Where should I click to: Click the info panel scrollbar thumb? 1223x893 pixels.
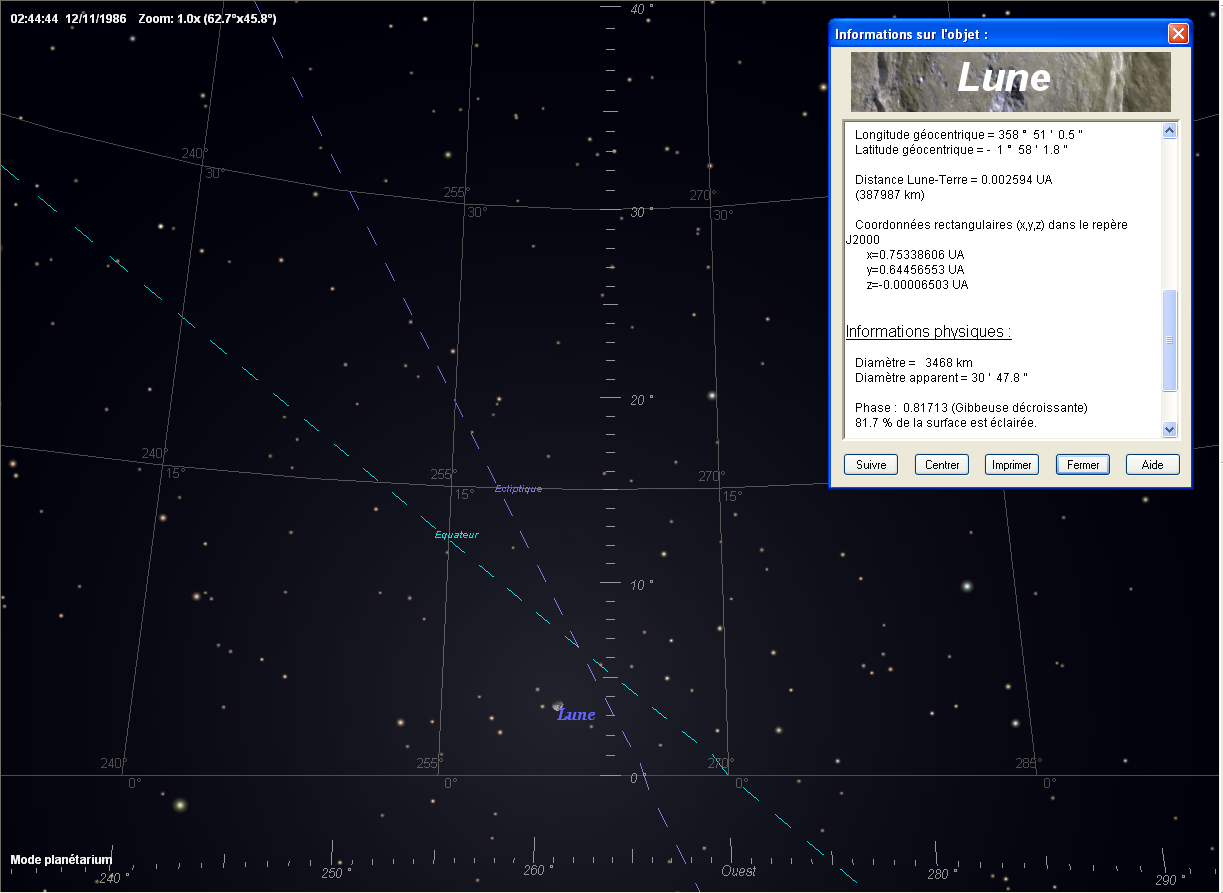coord(1170,340)
